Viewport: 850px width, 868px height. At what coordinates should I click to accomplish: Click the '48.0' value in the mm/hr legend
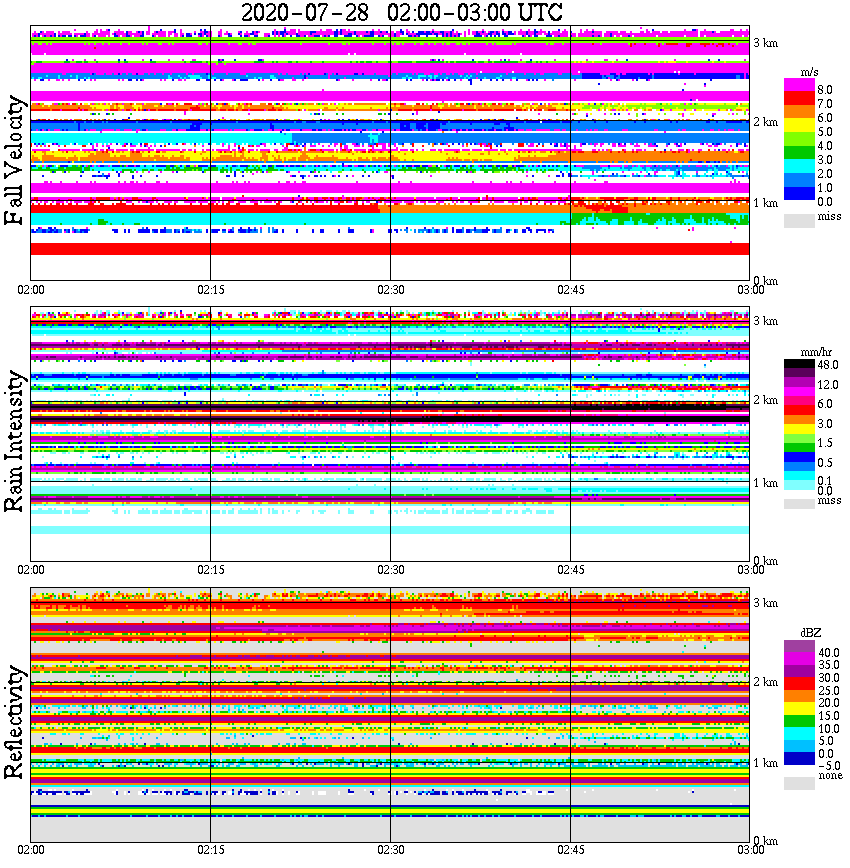[828, 365]
